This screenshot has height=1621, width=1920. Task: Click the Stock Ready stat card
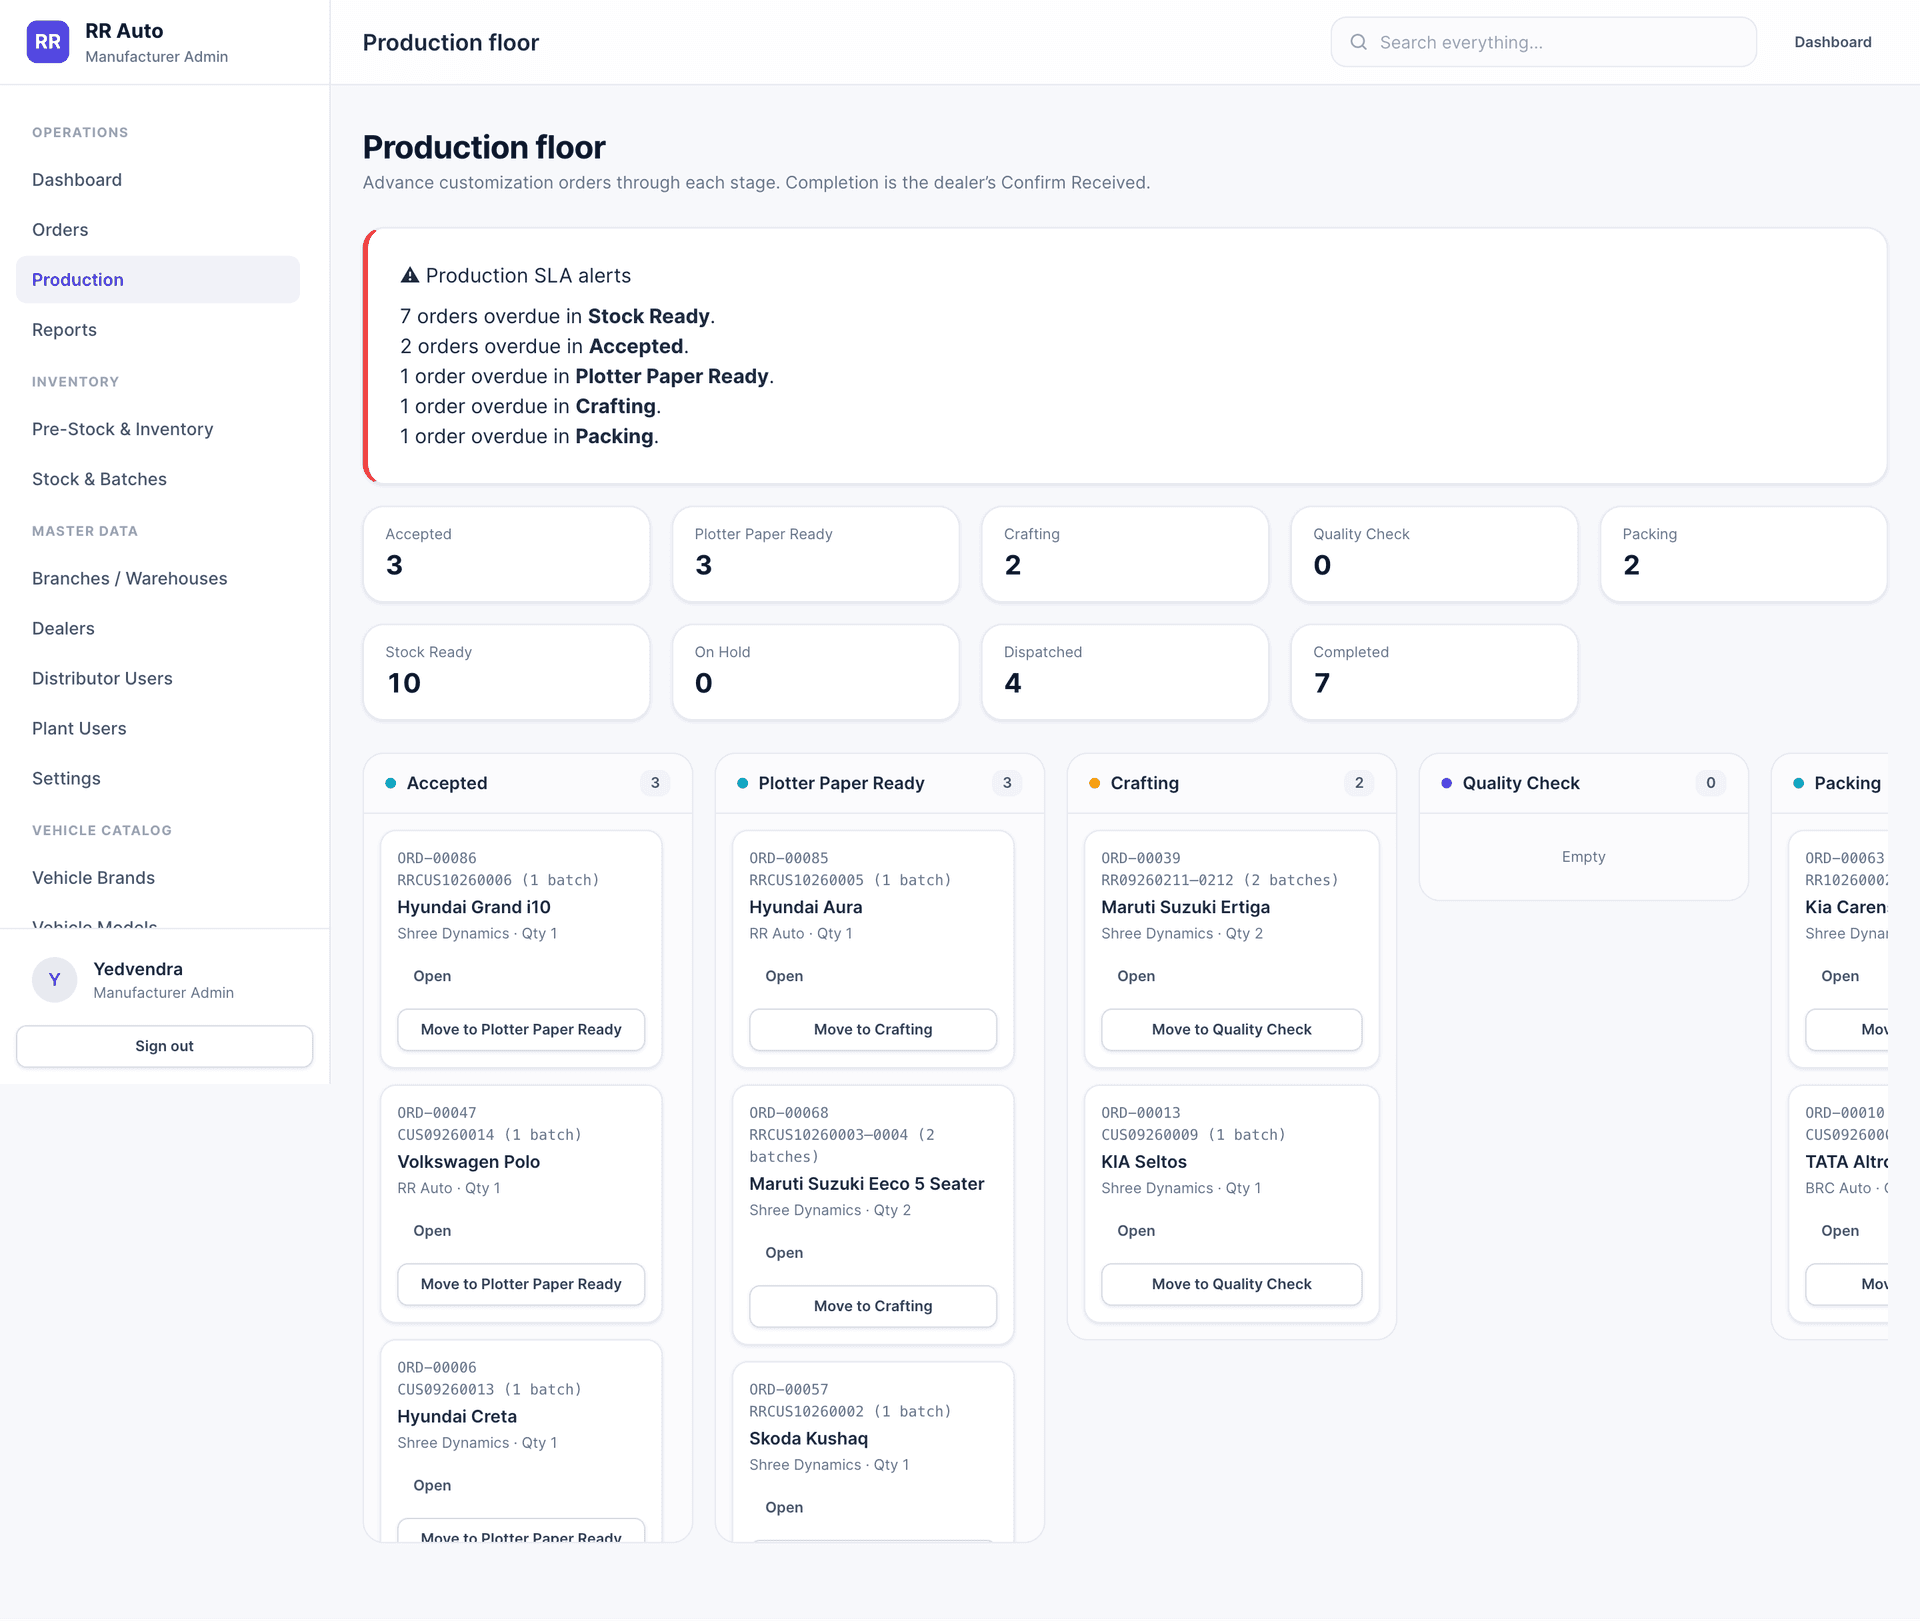[x=506, y=672]
